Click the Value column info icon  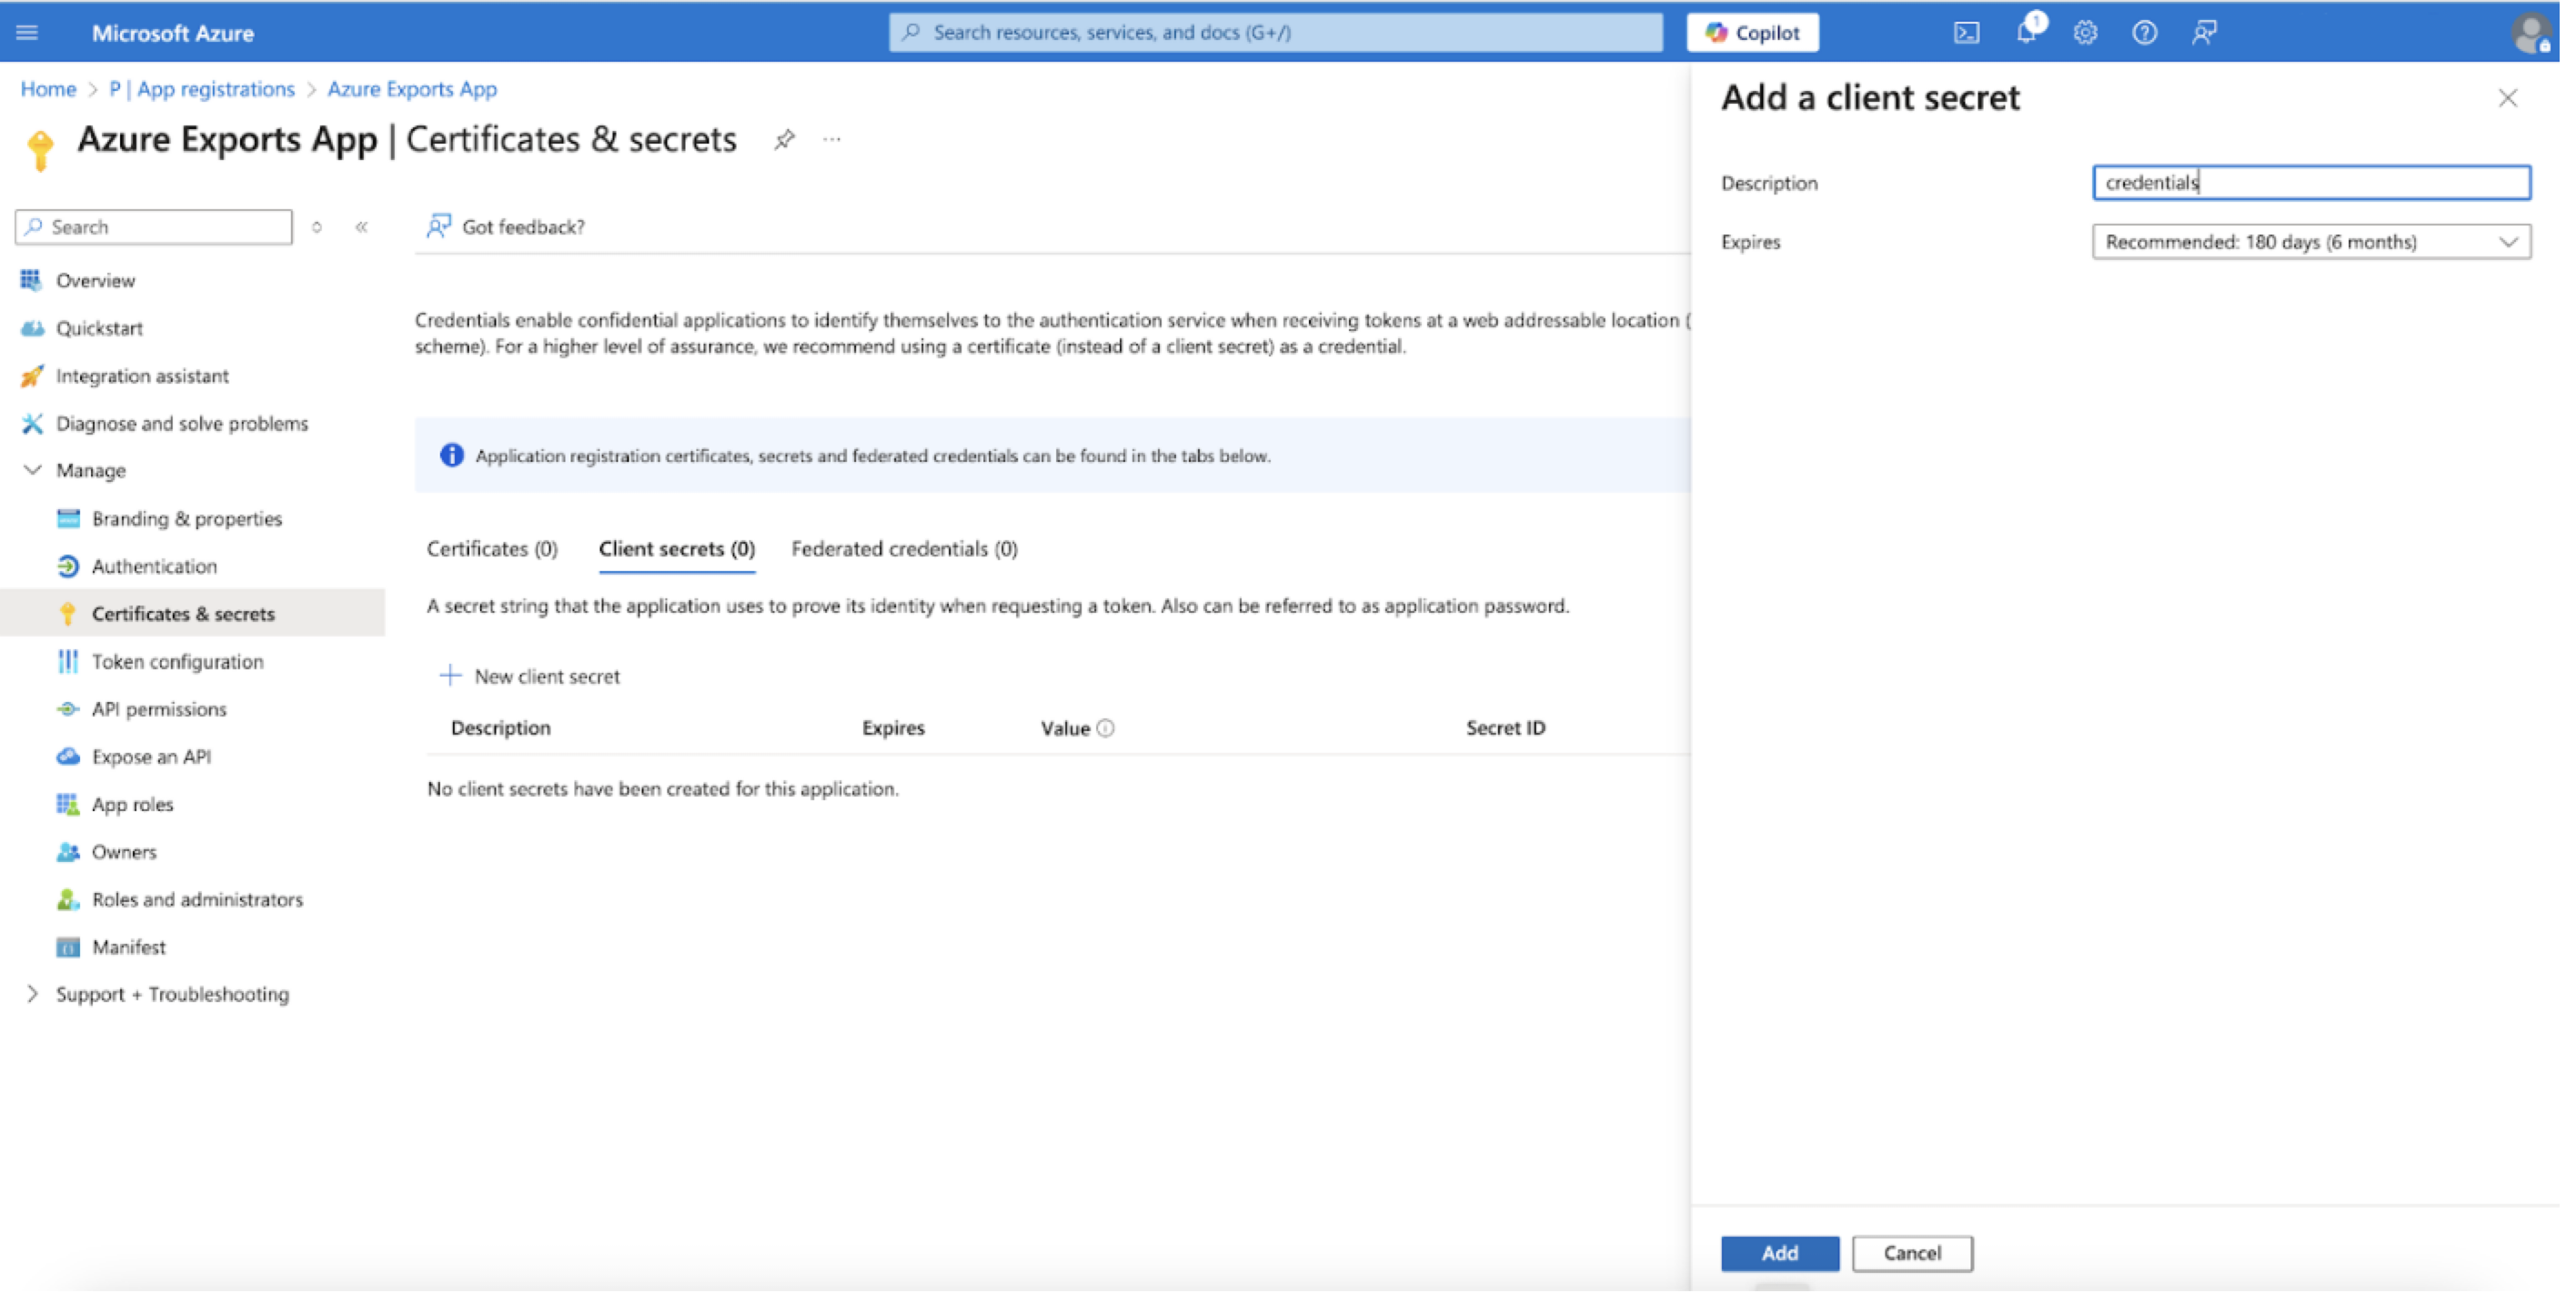pos(1105,728)
